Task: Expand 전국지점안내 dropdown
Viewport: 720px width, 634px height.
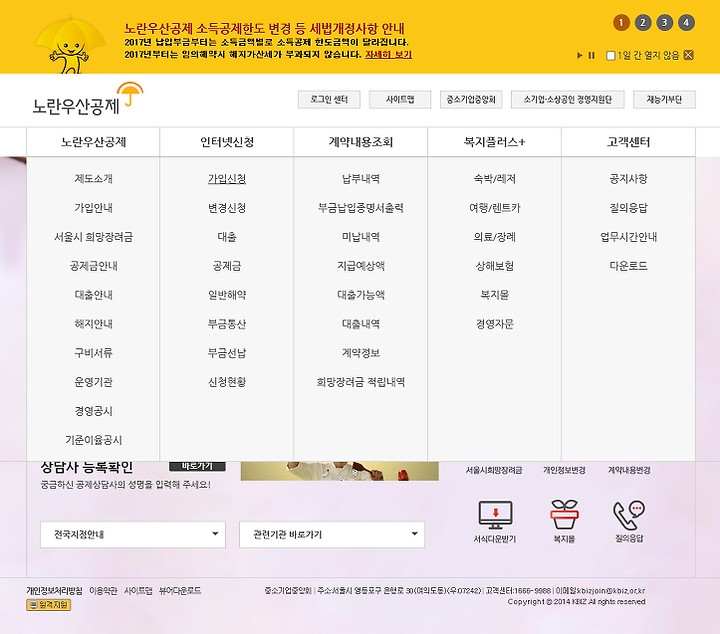Action: tap(133, 534)
